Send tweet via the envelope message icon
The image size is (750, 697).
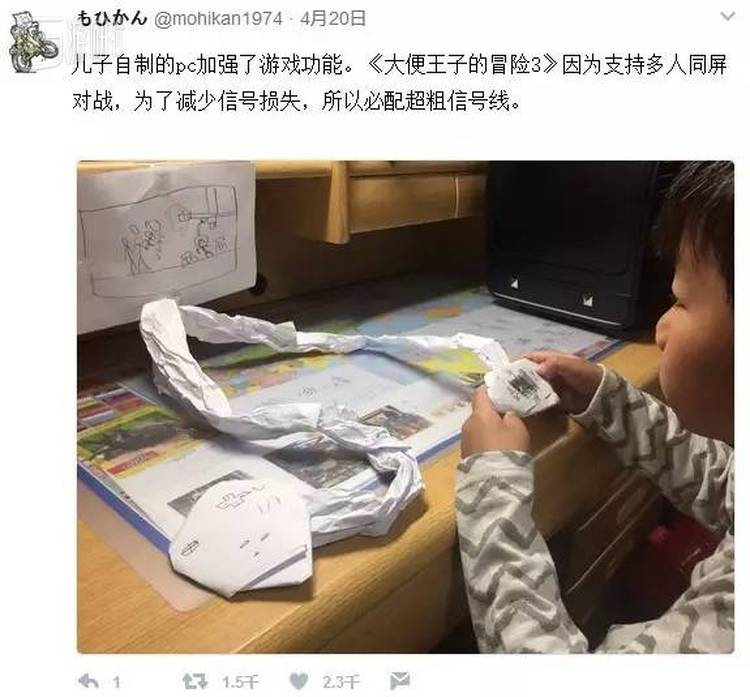tap(400, 681)
